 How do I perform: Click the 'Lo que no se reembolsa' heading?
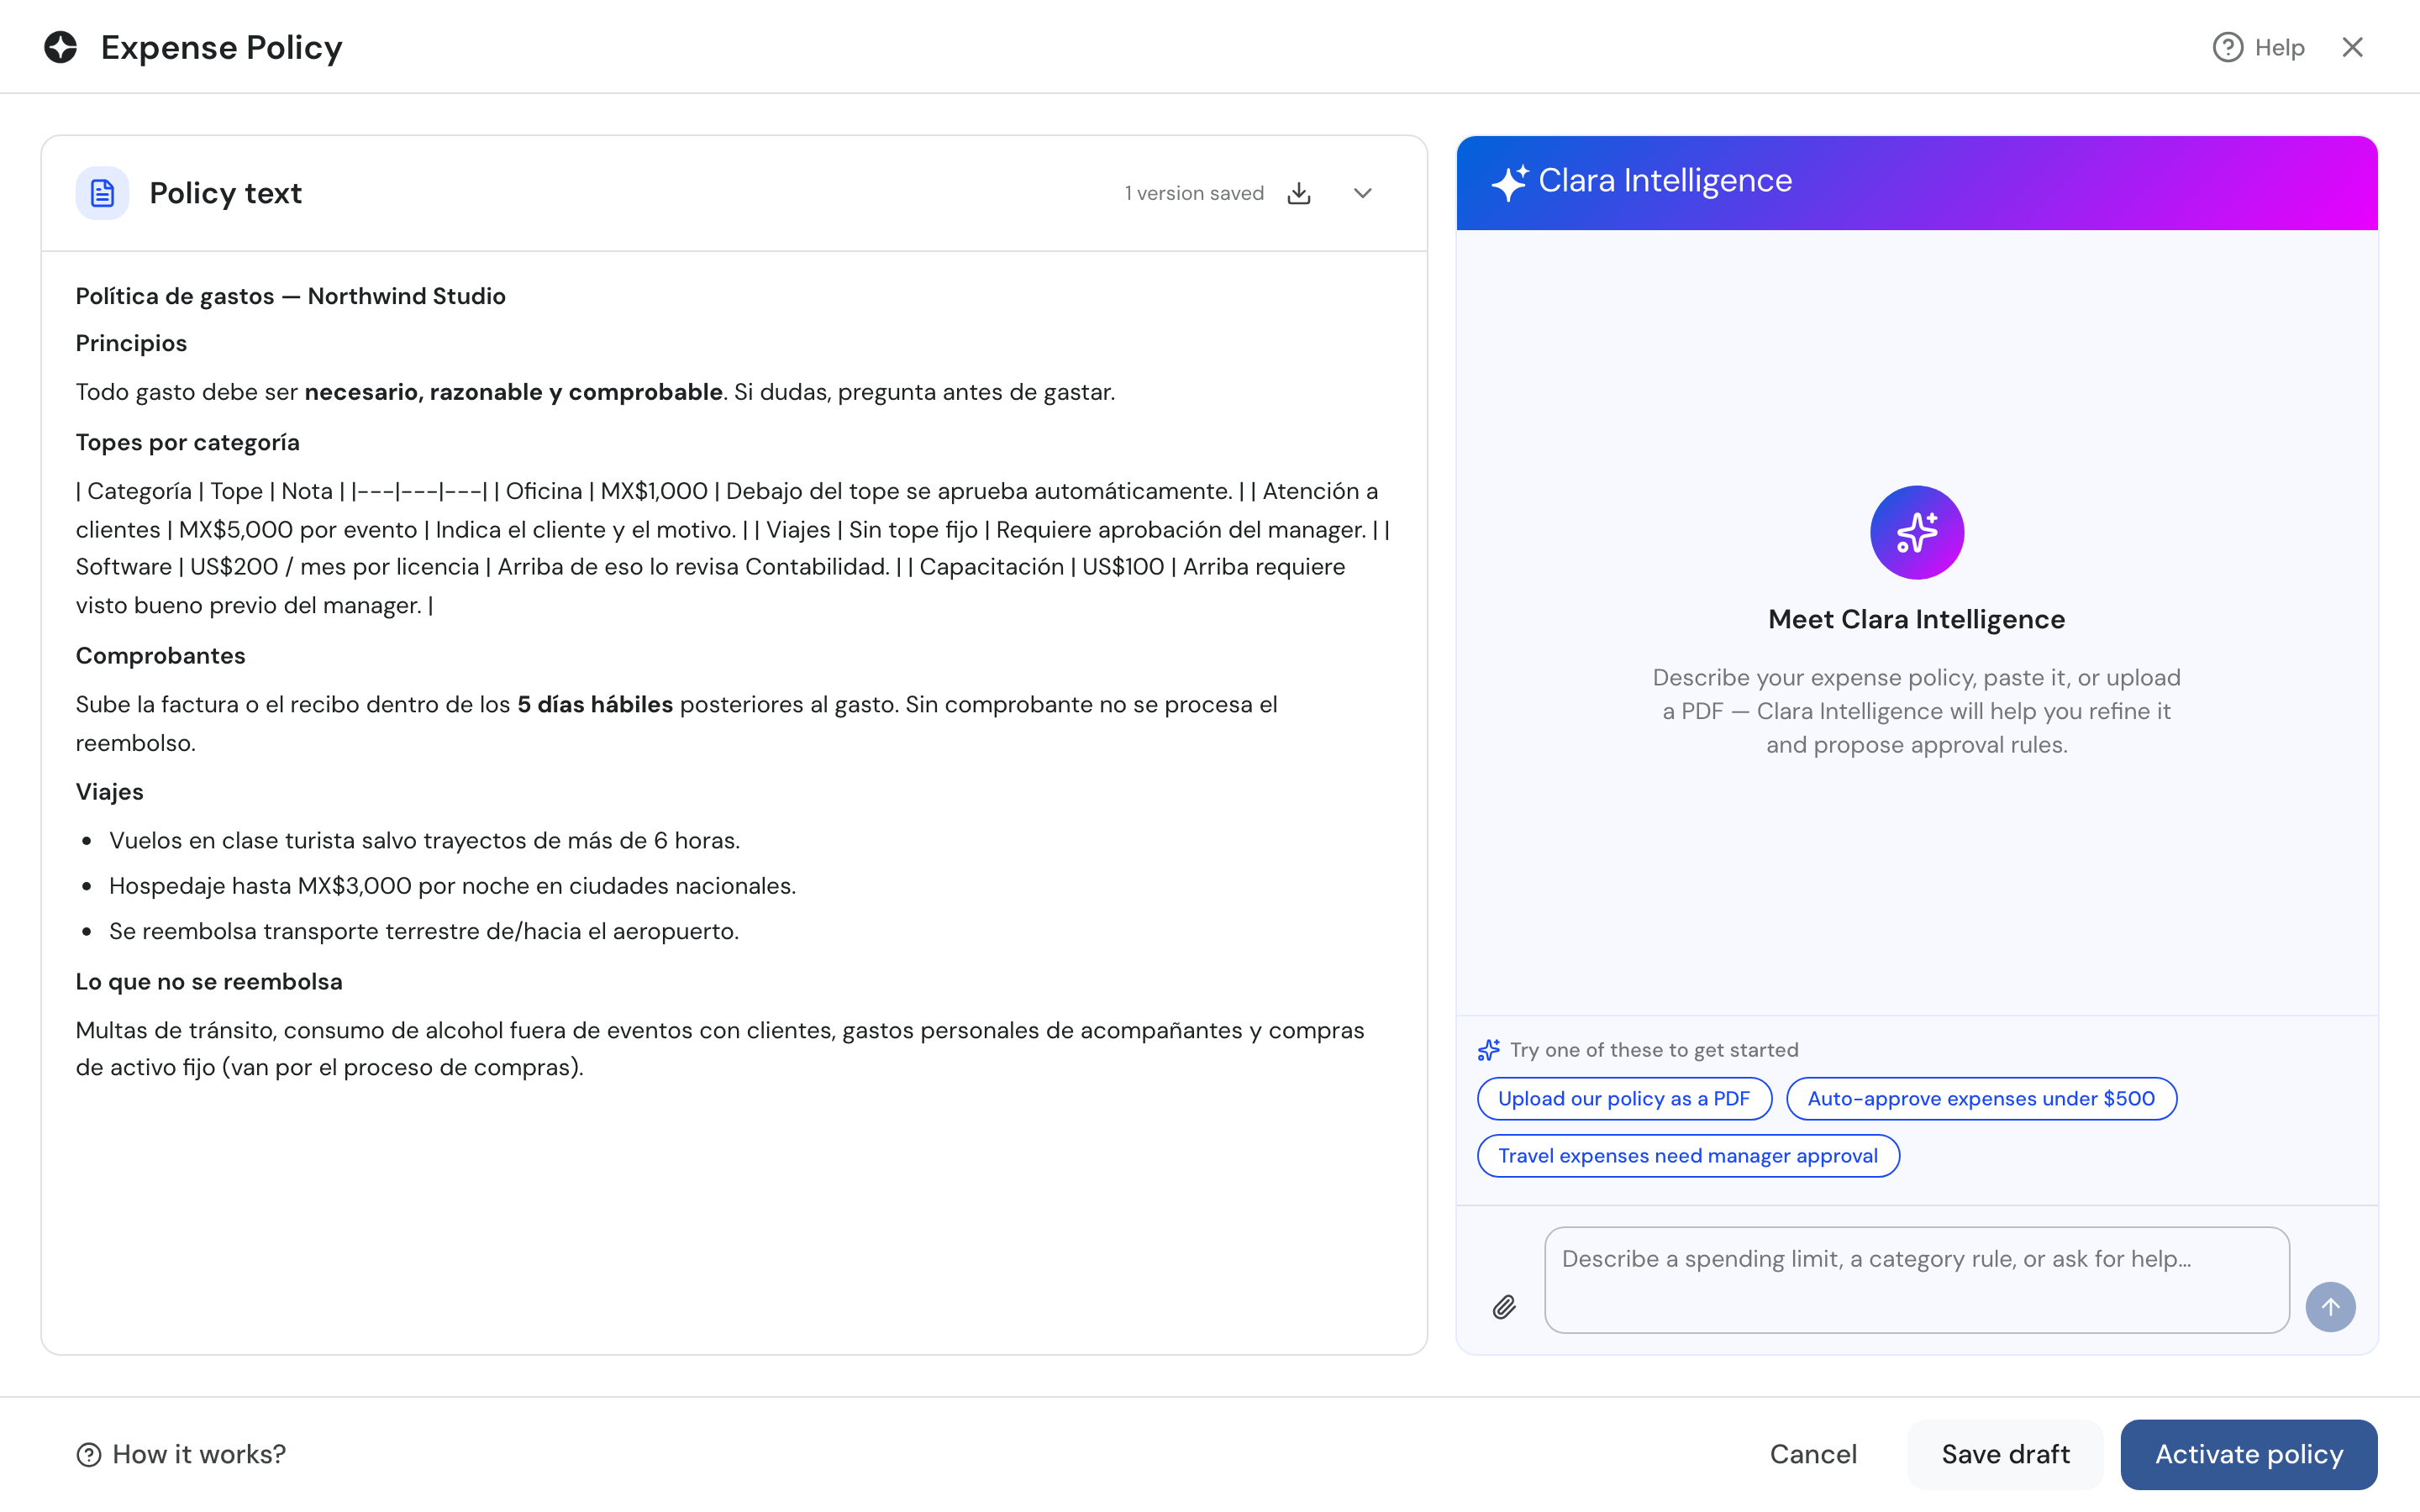209,982
